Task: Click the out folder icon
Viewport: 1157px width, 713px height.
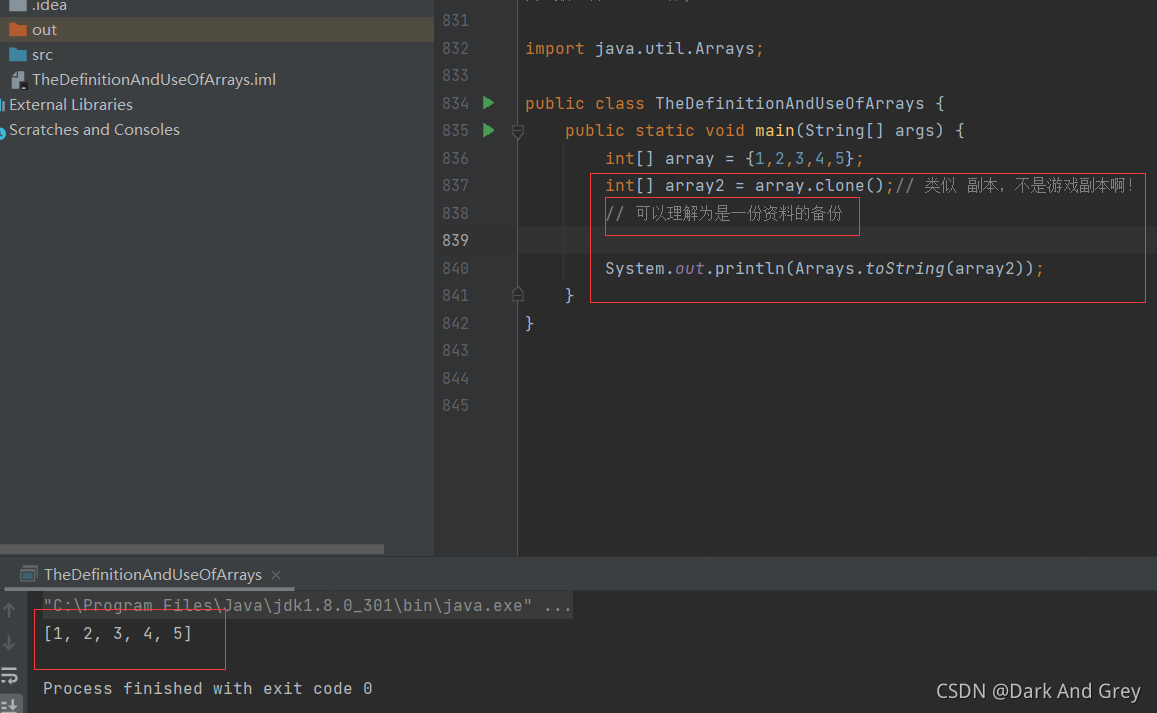Action: 18,30
